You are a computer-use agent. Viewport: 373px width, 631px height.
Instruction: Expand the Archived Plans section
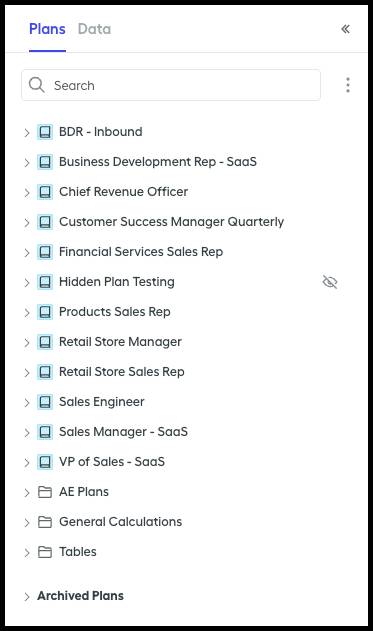click(x=27, y=596)
